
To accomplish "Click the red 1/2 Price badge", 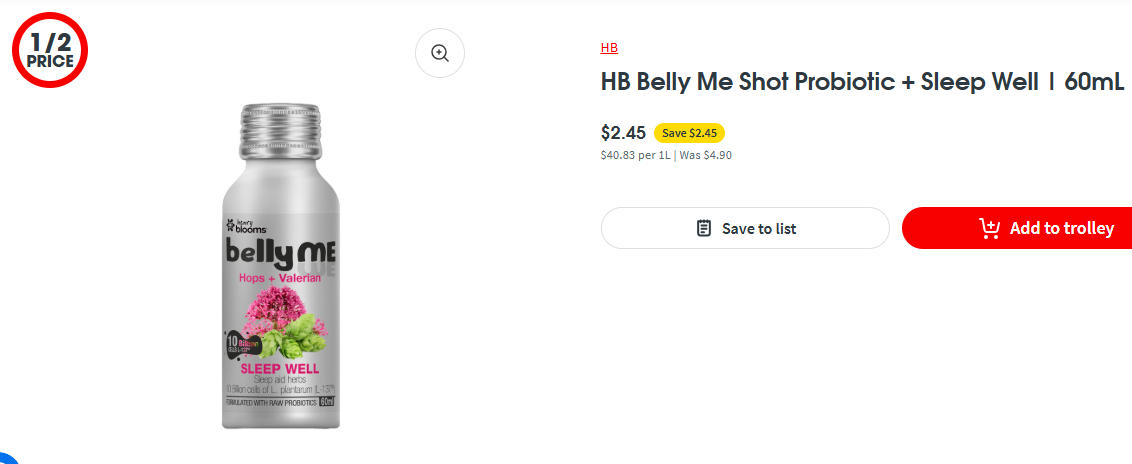I will pyautogui.click(x=50, y=50).
